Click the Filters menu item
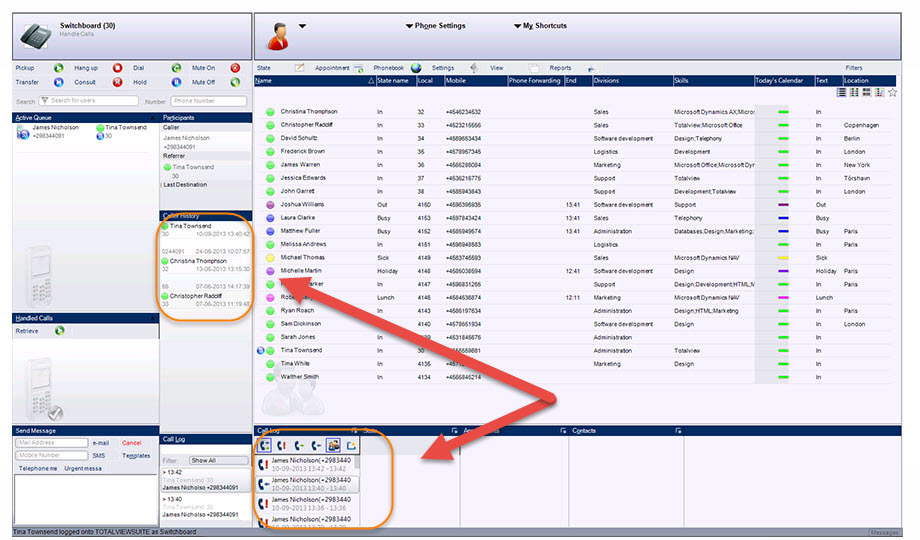Screen dimensions: 920x540 pos(854,68)
